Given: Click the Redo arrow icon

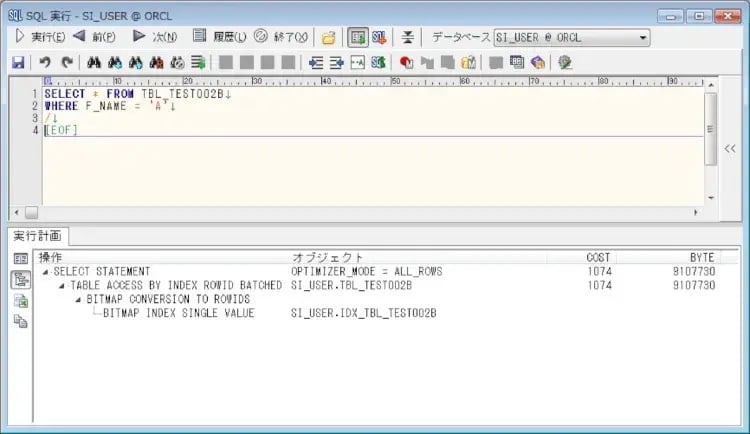Looking at the screenshot, I should [67, 62].
